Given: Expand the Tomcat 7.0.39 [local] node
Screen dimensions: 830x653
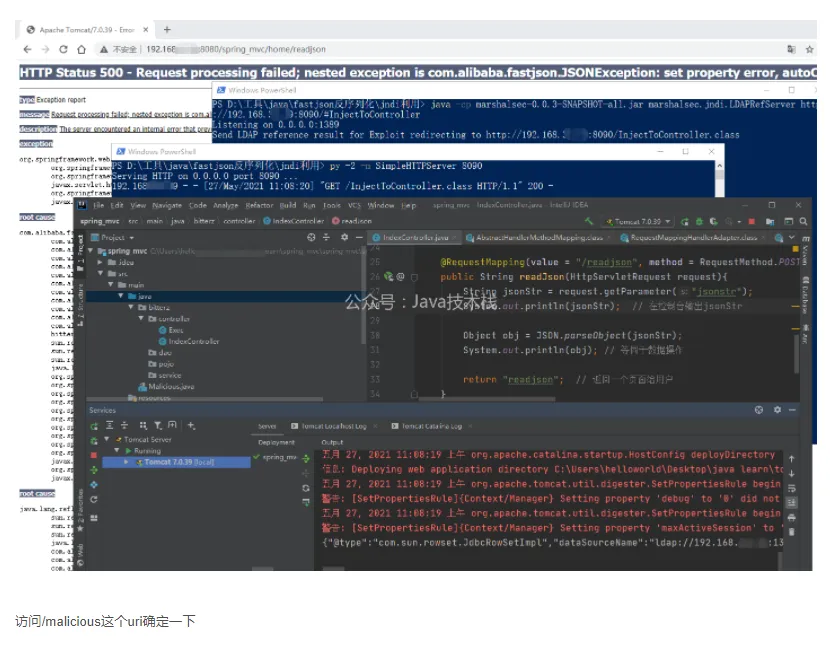Looking at the screenshot, I should point(126,462).
